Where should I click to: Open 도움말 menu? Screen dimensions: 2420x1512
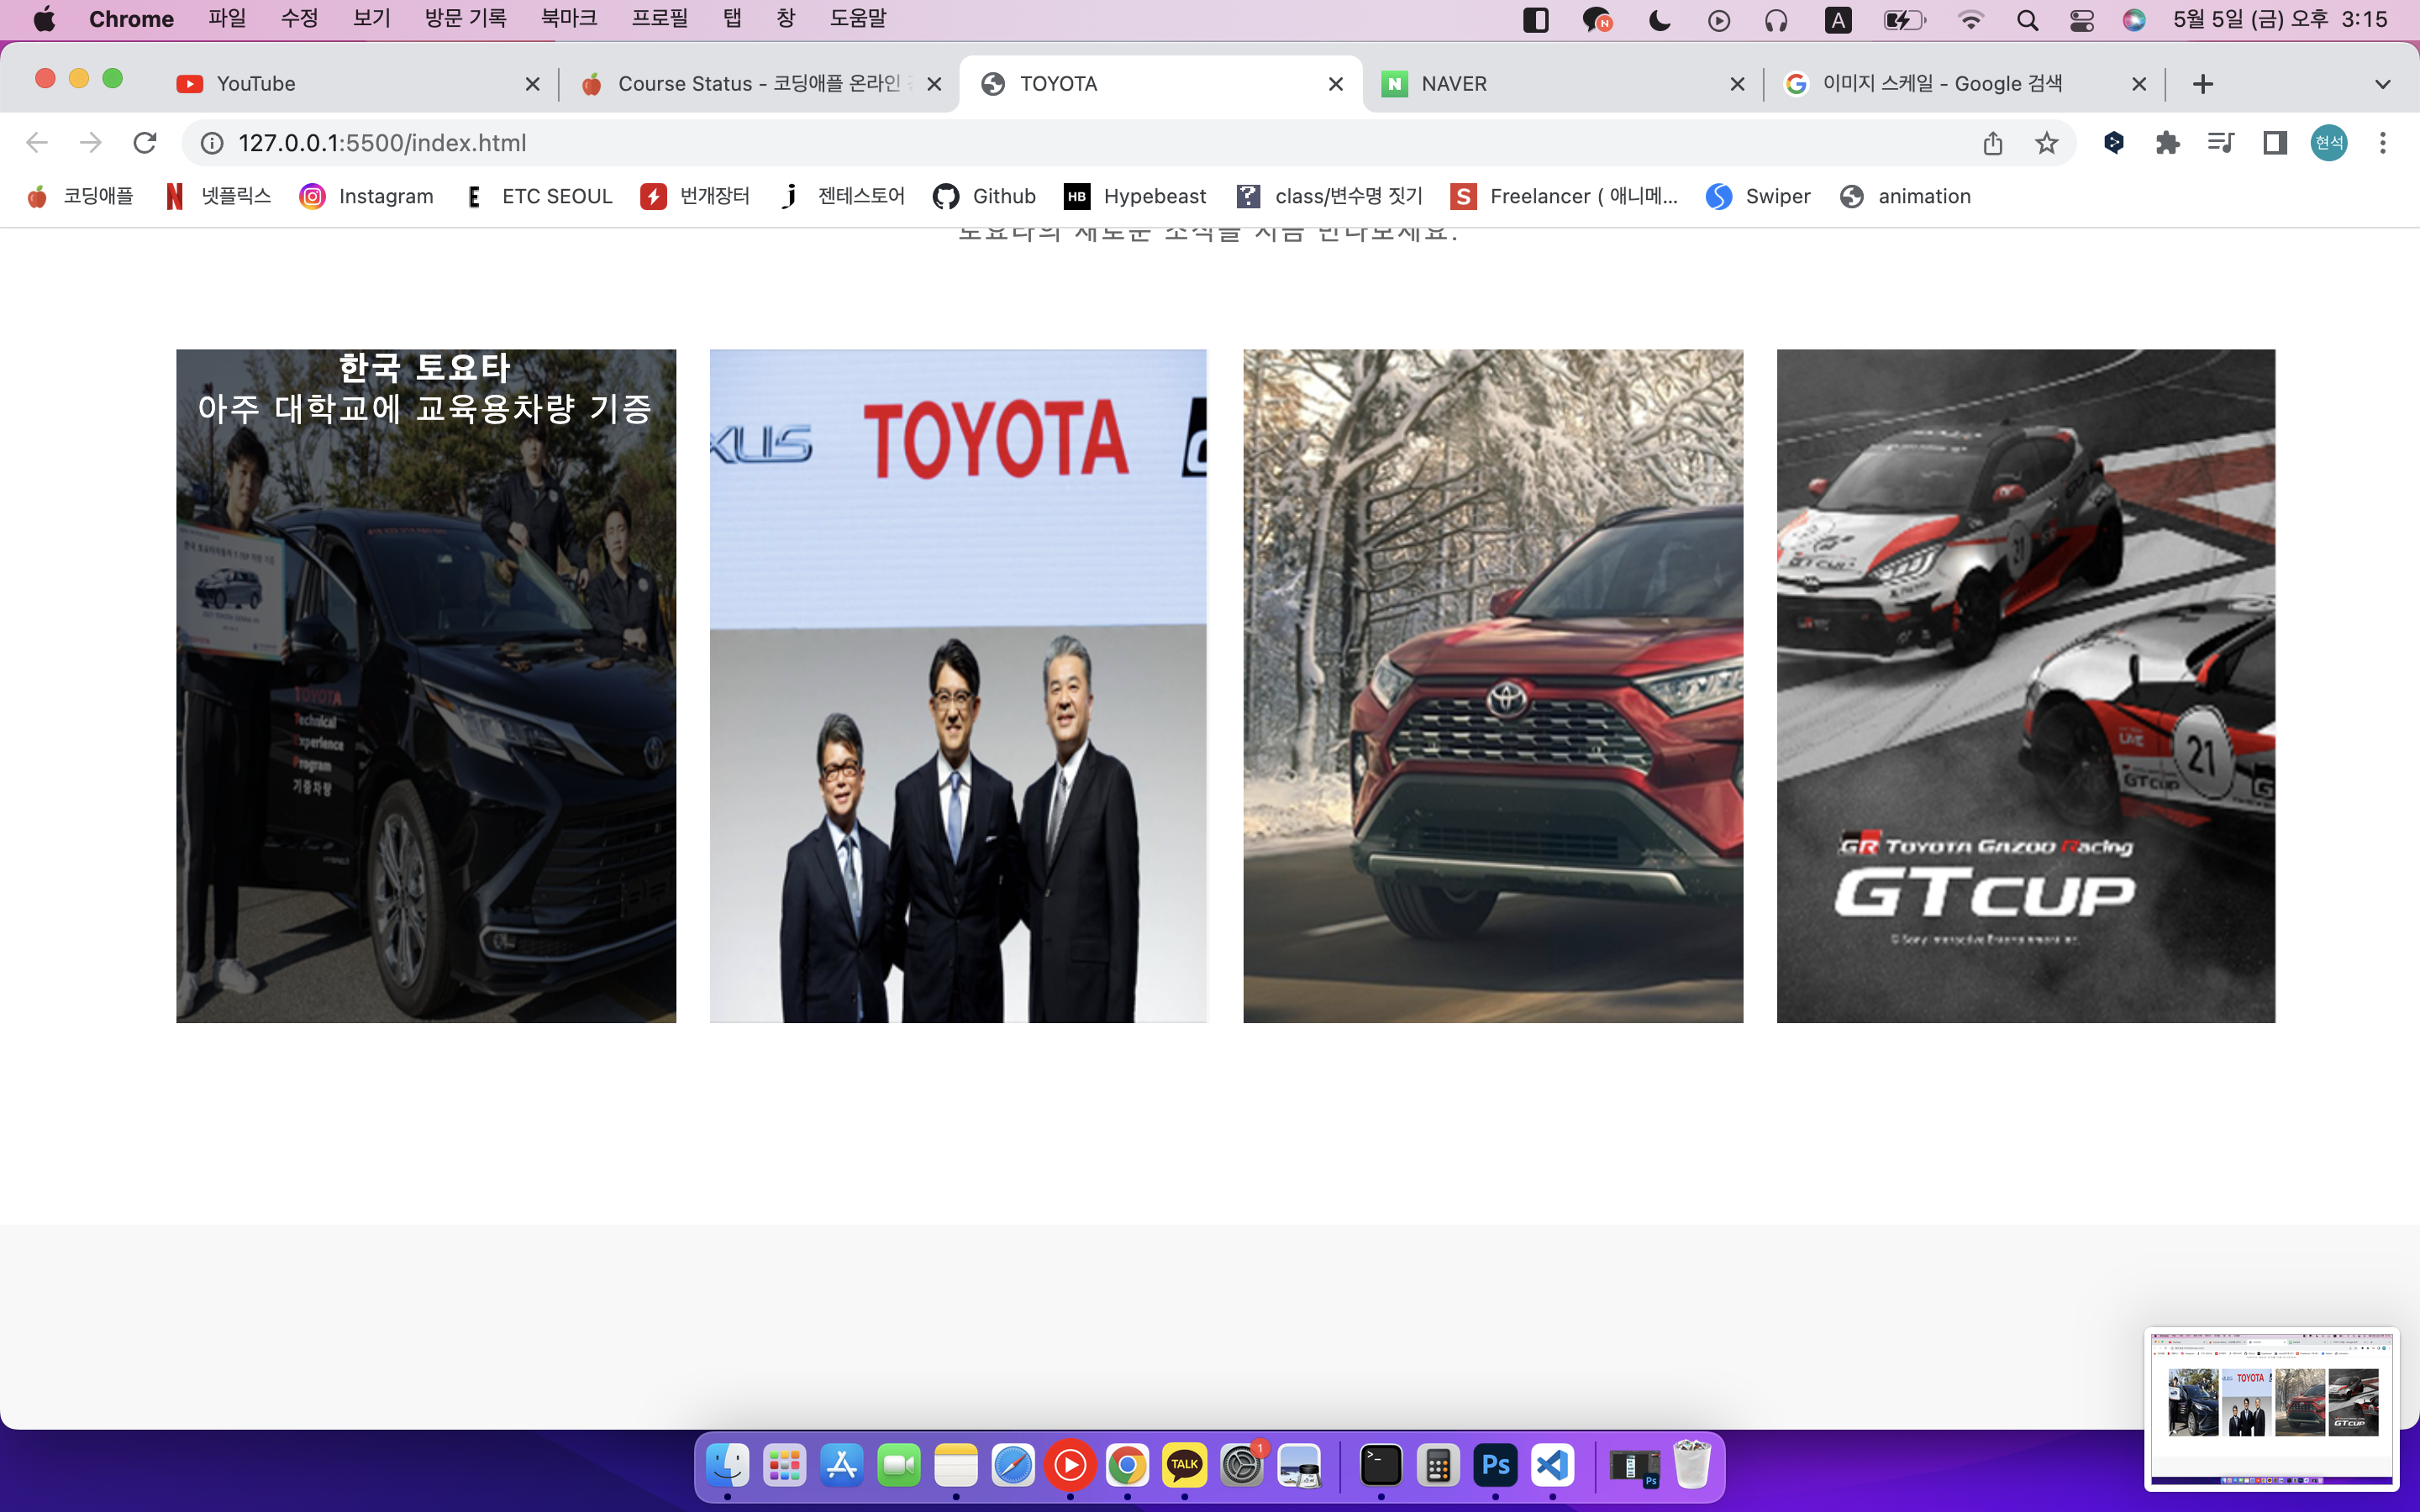857,19
